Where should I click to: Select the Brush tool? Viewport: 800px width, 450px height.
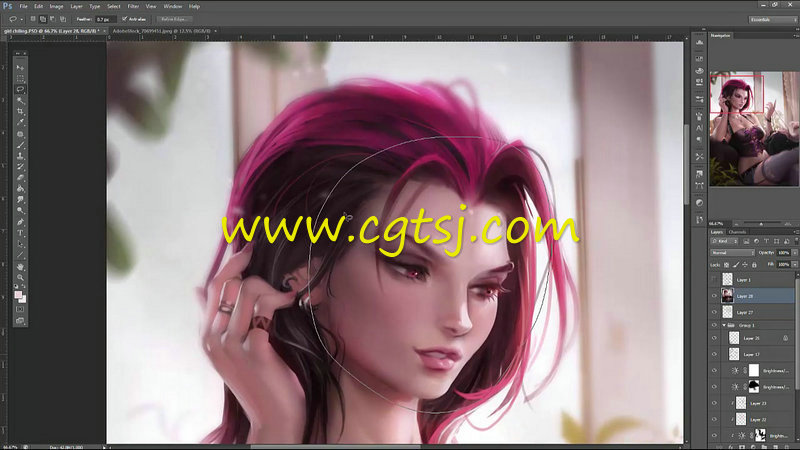(x=20, y=145)
